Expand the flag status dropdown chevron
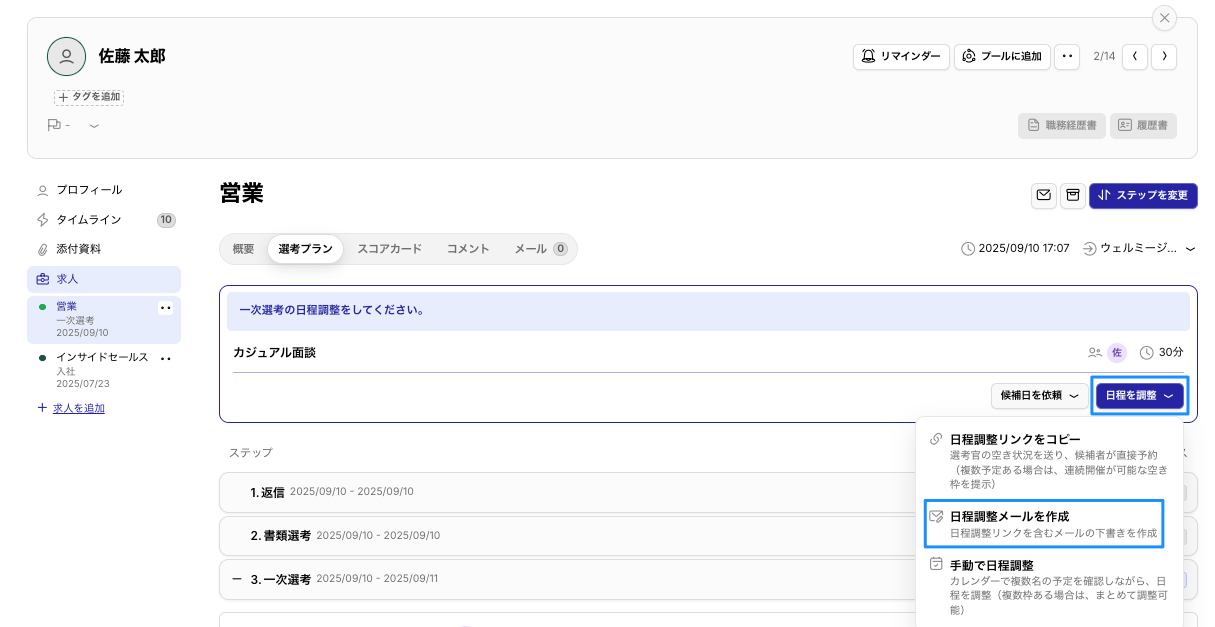The image size is (1215, 627). (x=94, y=126)
